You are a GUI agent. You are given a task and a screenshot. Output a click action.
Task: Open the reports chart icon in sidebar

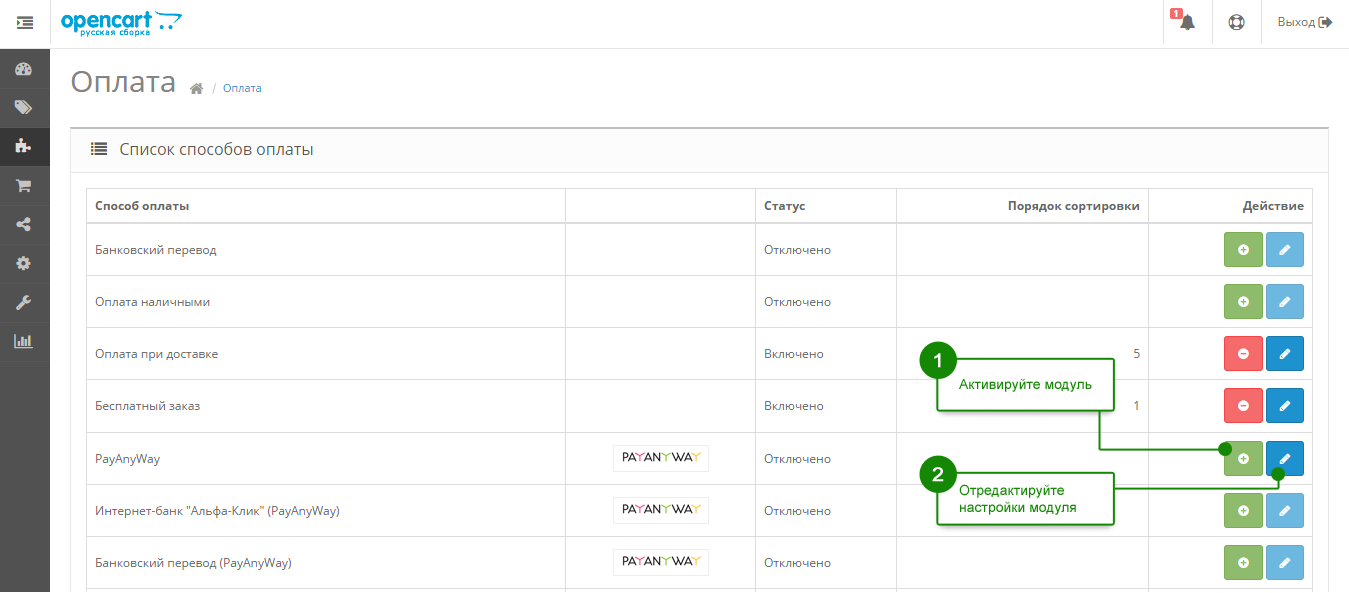pyautogui.click(x=24, y=341)
